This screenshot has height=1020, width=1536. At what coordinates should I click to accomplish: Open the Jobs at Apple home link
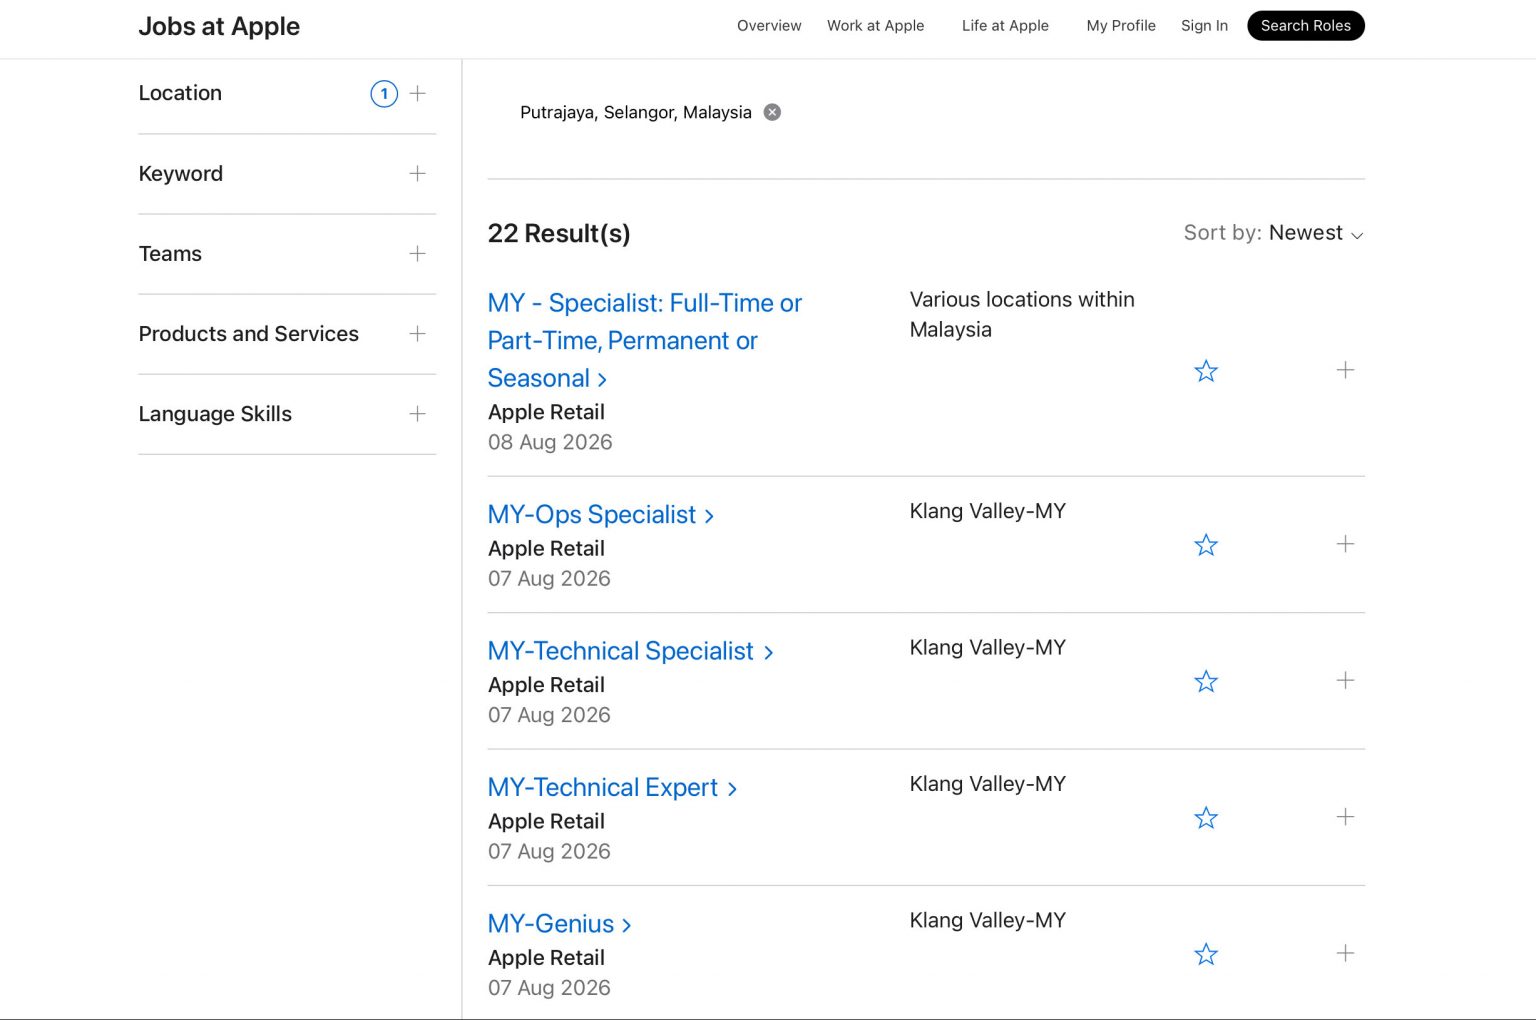tap(219, 26)
